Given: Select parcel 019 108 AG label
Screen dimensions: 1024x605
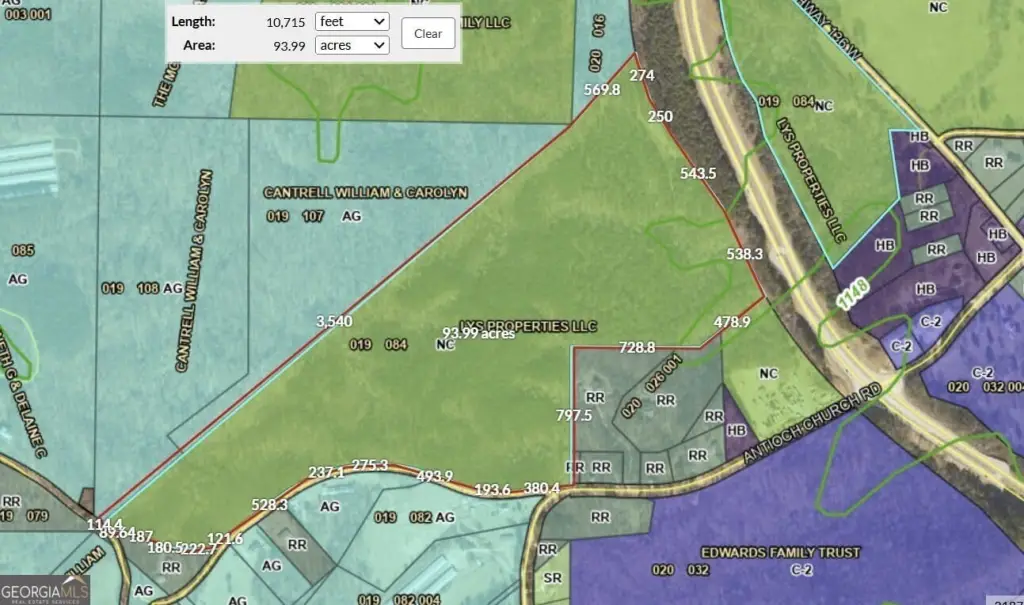Looking at the screenshot, I should [x=142, y=289].
